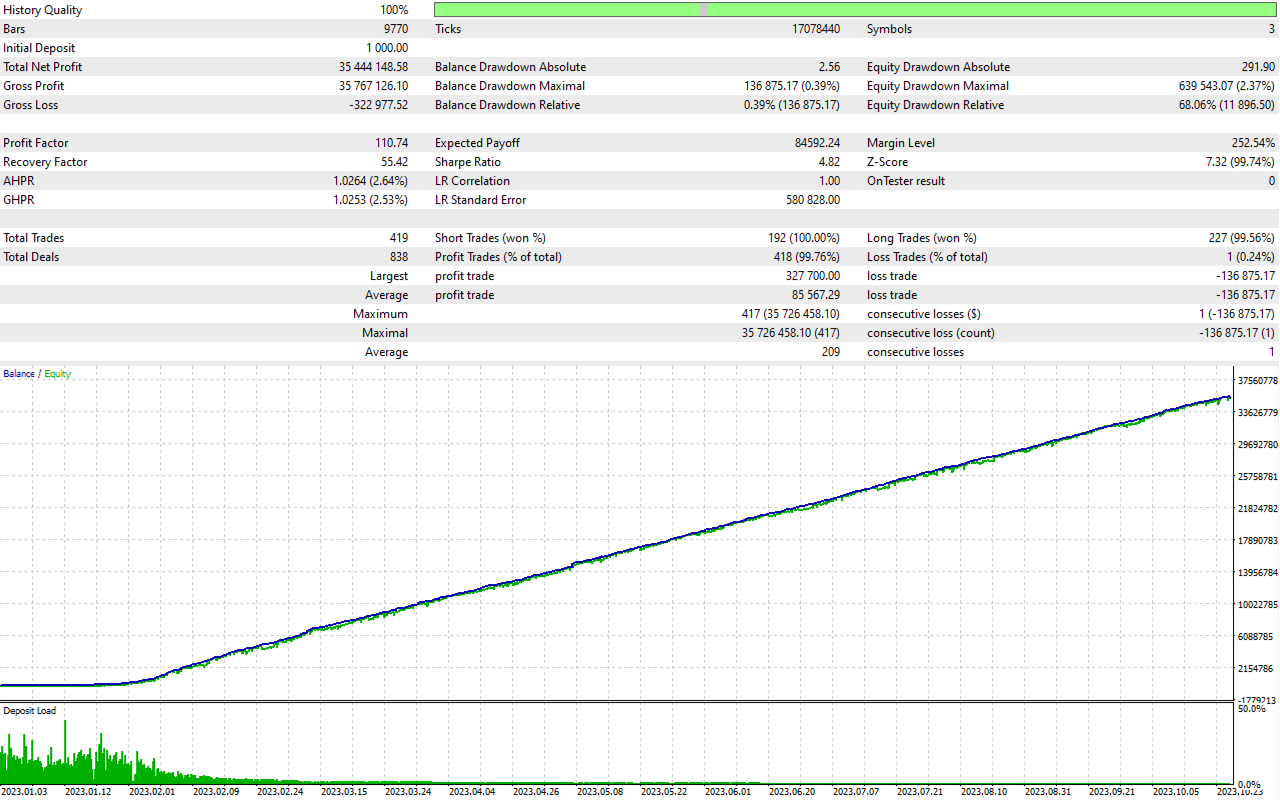Select the Margin Level value 252.54%

[x=1254, y=143]
